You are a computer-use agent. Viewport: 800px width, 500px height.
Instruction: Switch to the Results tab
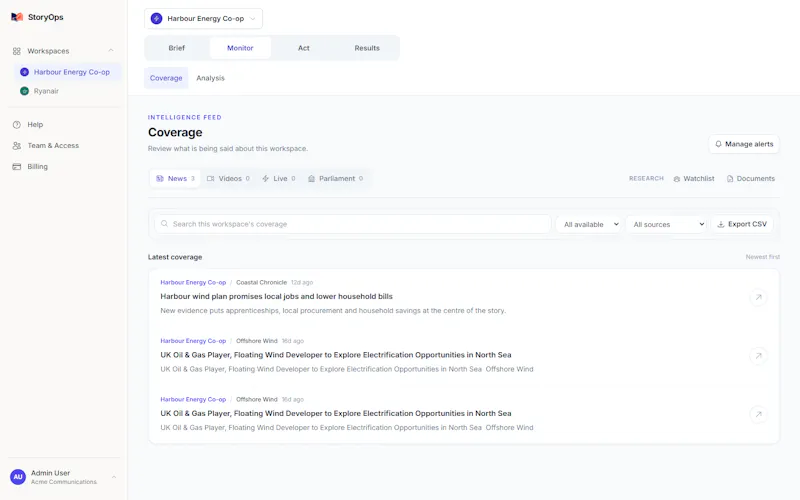(367, 48)
